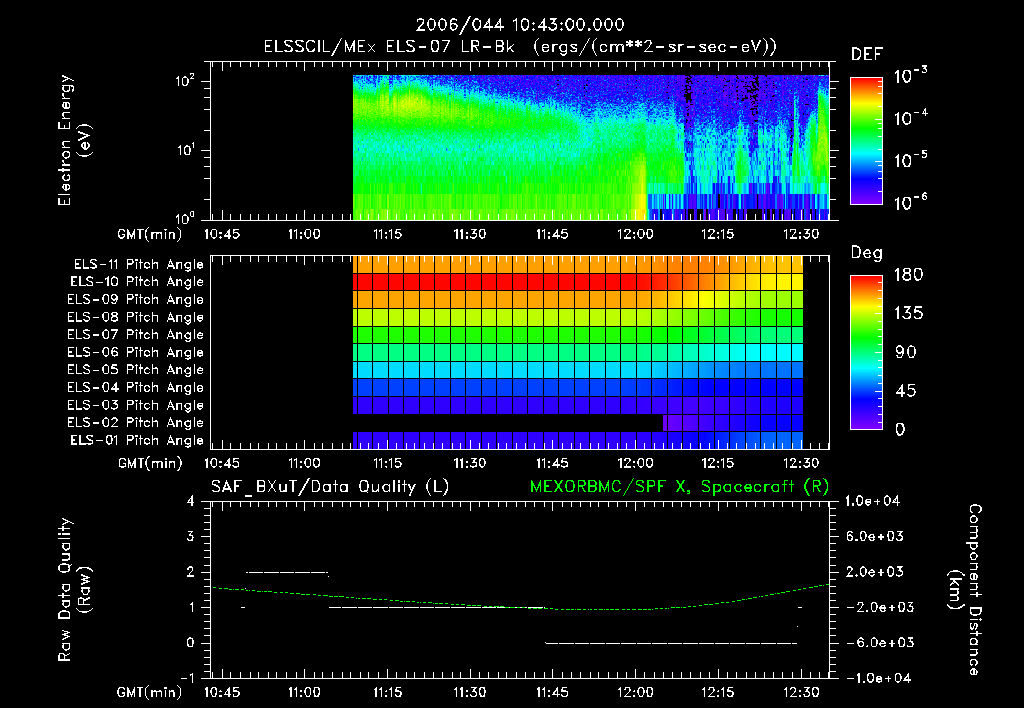Select the ELS-11 Pitch Angle row label

tap(138, 265)
